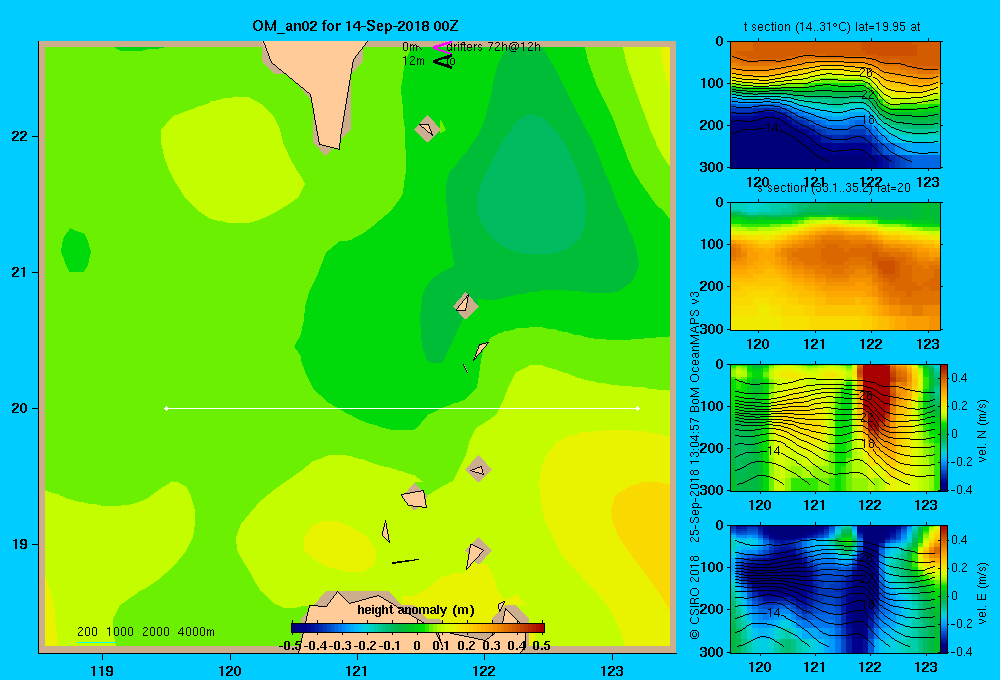Click the main map latitude tick '20'
Viewport: 1000px width, 680px height.
19,408
